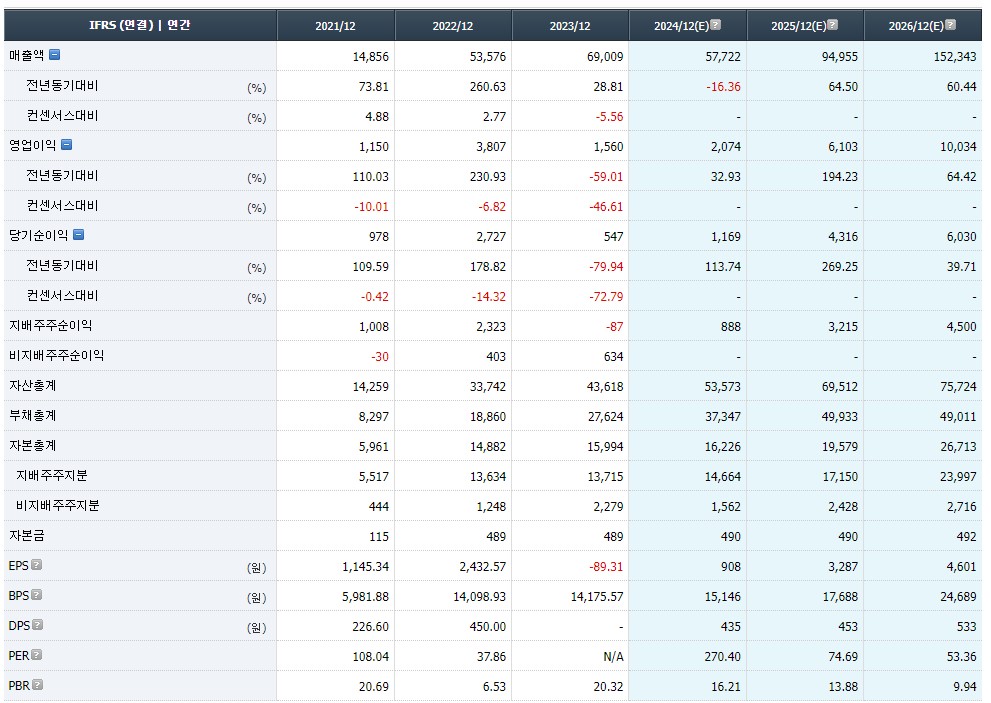Click the question mark icon beside PBR
The width and height of the screenshot is (991, 703).
(x=37, y=685)
